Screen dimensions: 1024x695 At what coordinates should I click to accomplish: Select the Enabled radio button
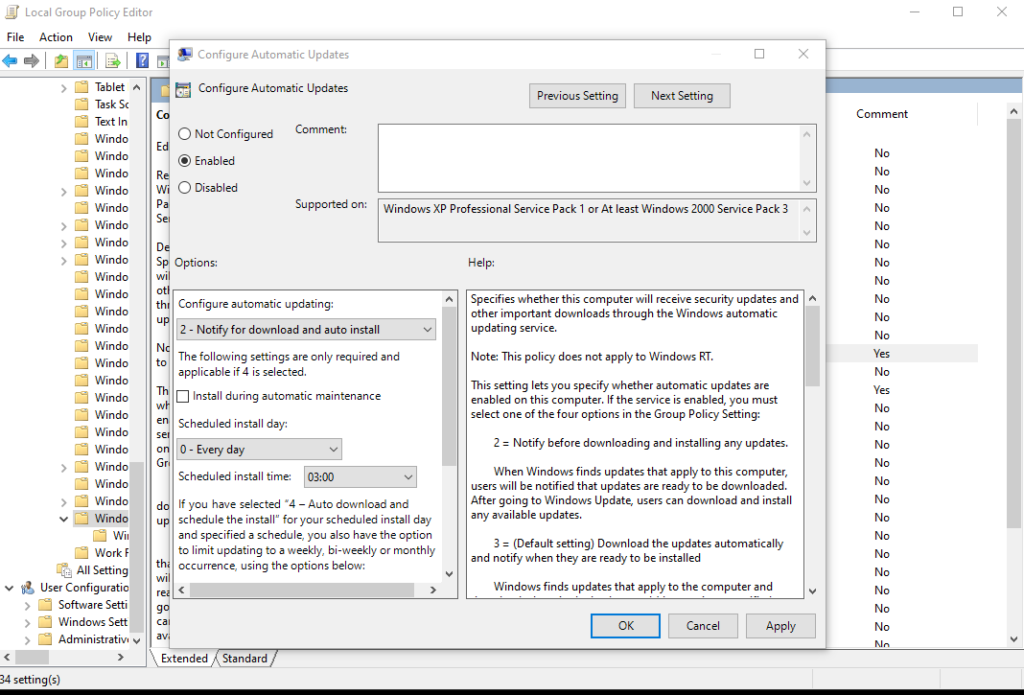click(185, 161)
